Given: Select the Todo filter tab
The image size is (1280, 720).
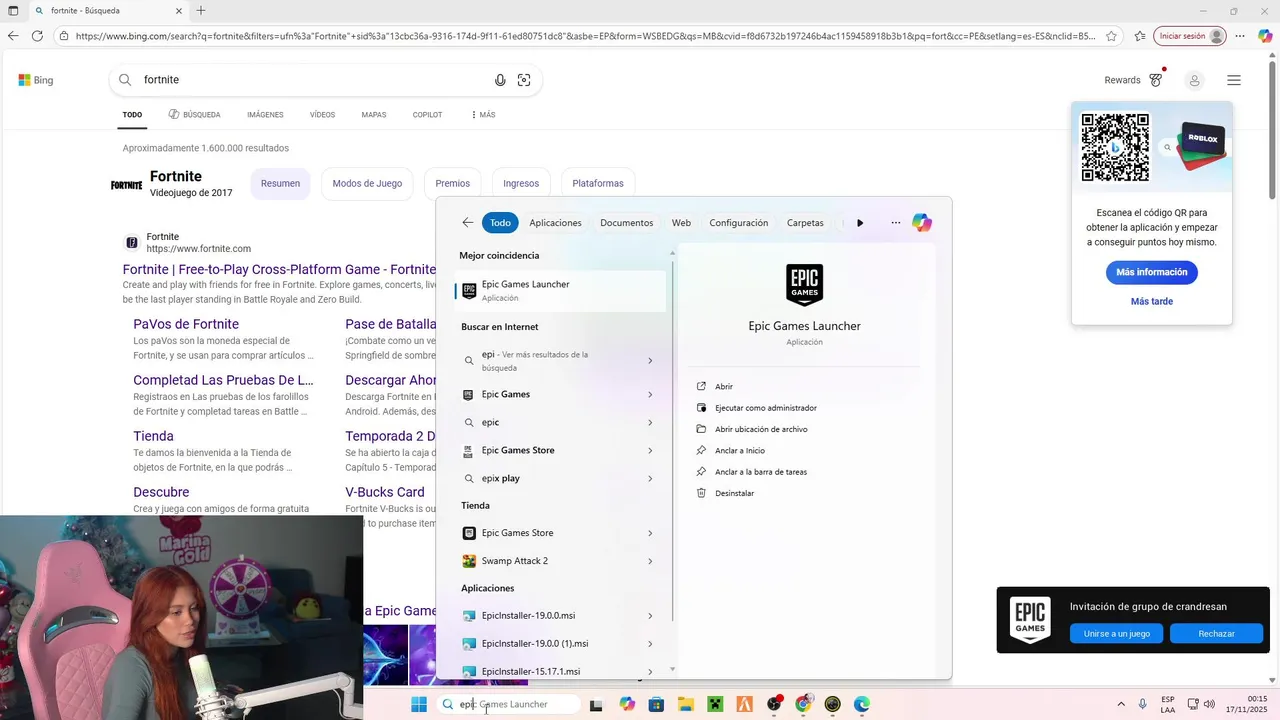Looking at the screenshot, I should tap(500, 223).
